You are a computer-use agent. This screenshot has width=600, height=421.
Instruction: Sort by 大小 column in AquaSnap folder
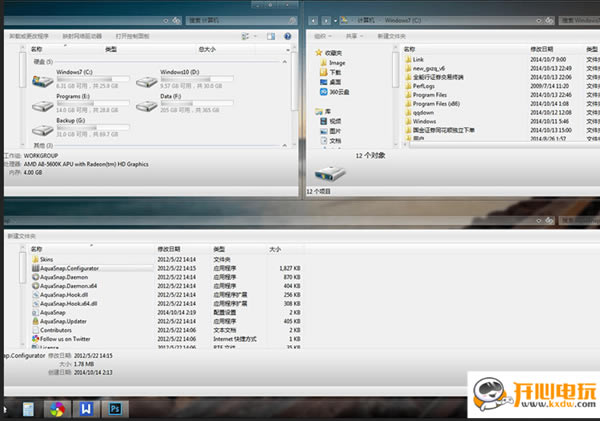pos(275,249)
